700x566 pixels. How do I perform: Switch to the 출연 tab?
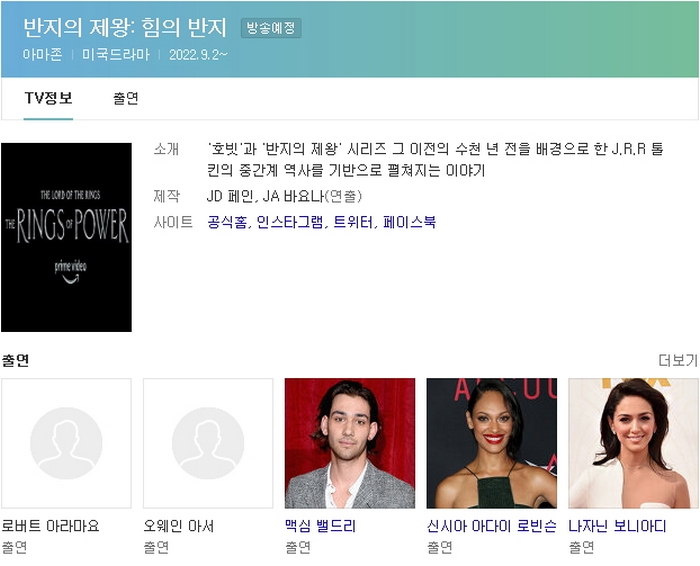126,98
